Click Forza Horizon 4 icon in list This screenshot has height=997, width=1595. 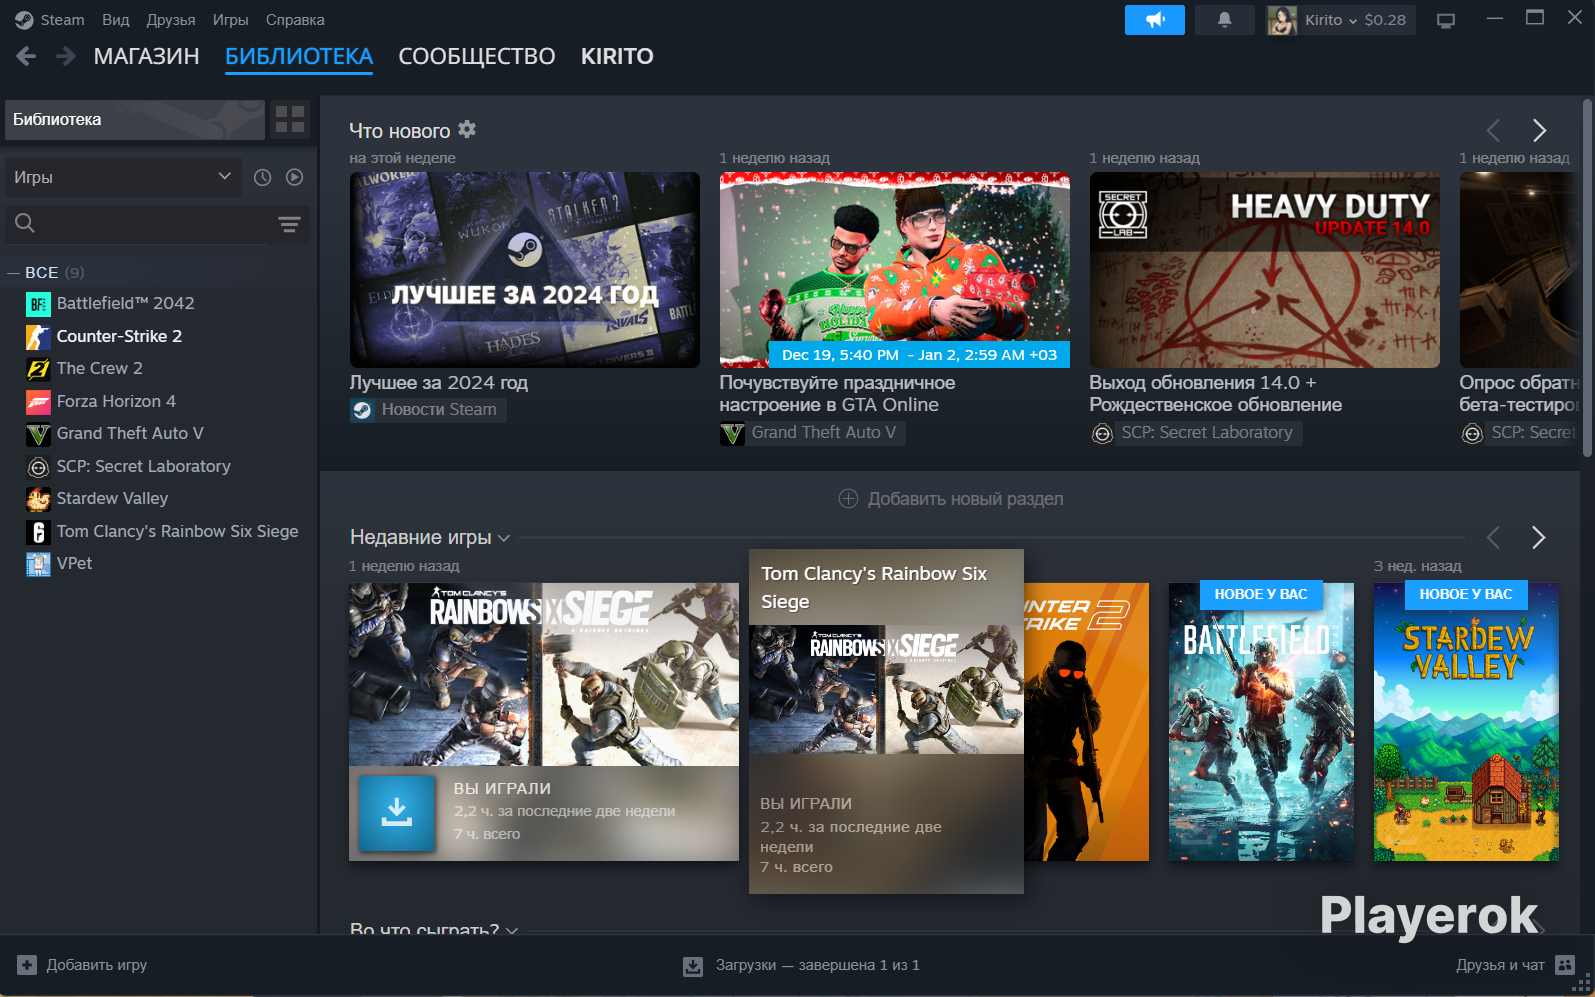(x=38, y=402)
